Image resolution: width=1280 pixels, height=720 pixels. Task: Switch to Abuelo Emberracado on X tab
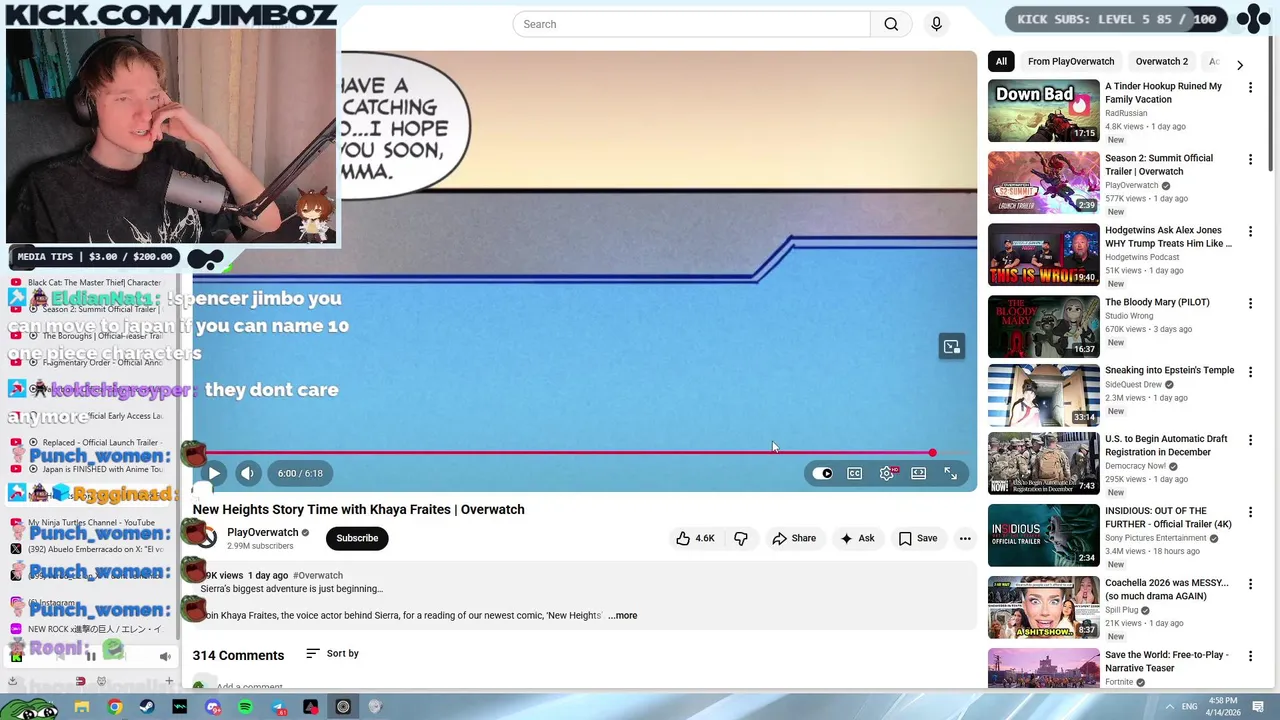point(91,549)
